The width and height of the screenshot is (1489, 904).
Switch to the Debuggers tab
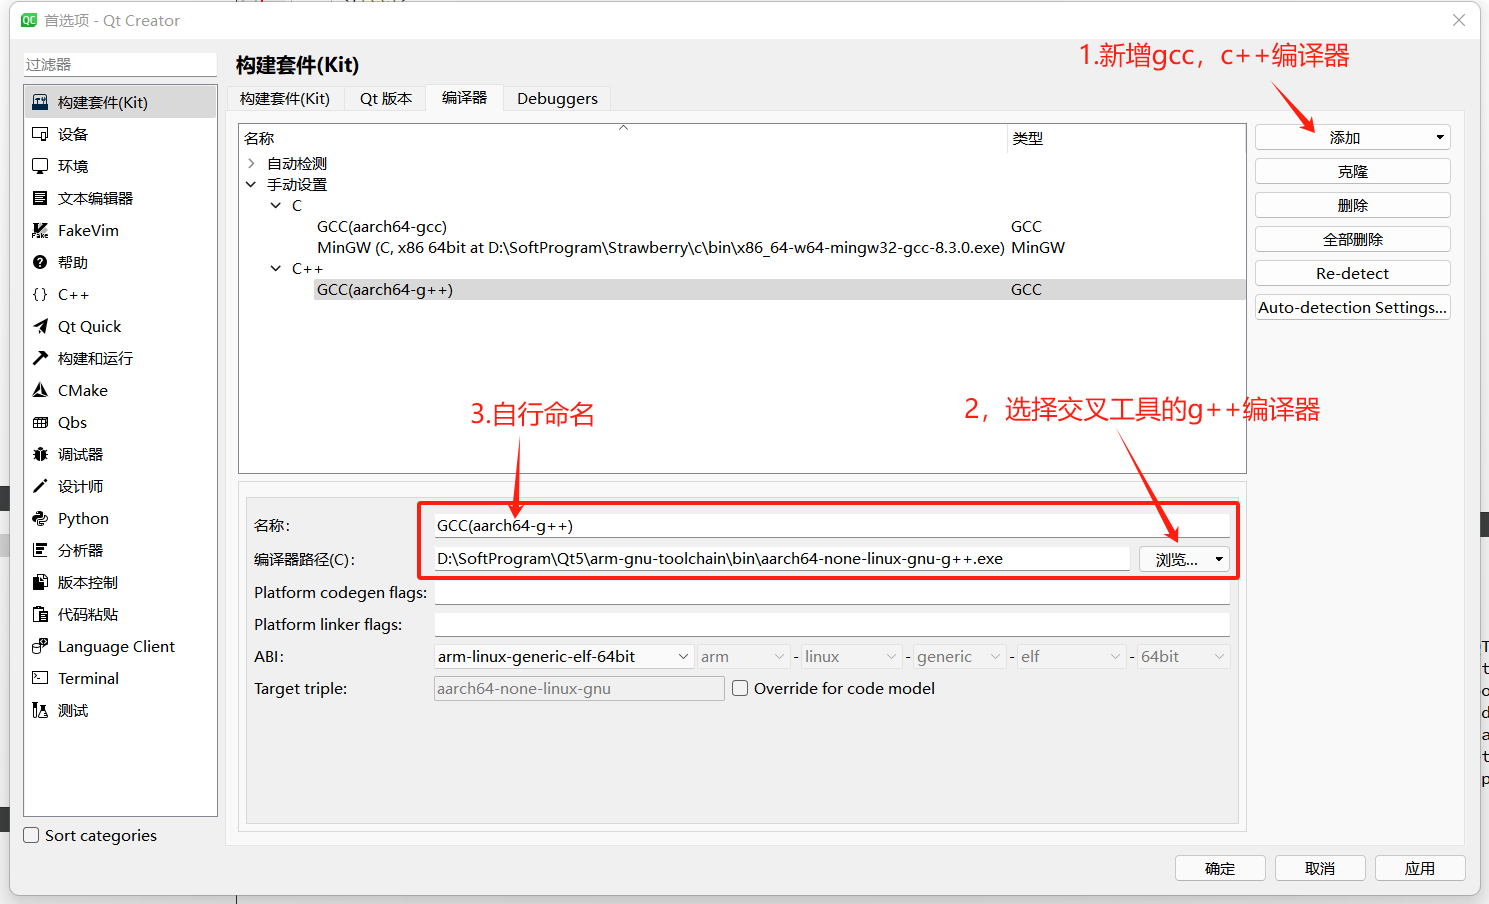pyautogui.click(x=557, y=98)
